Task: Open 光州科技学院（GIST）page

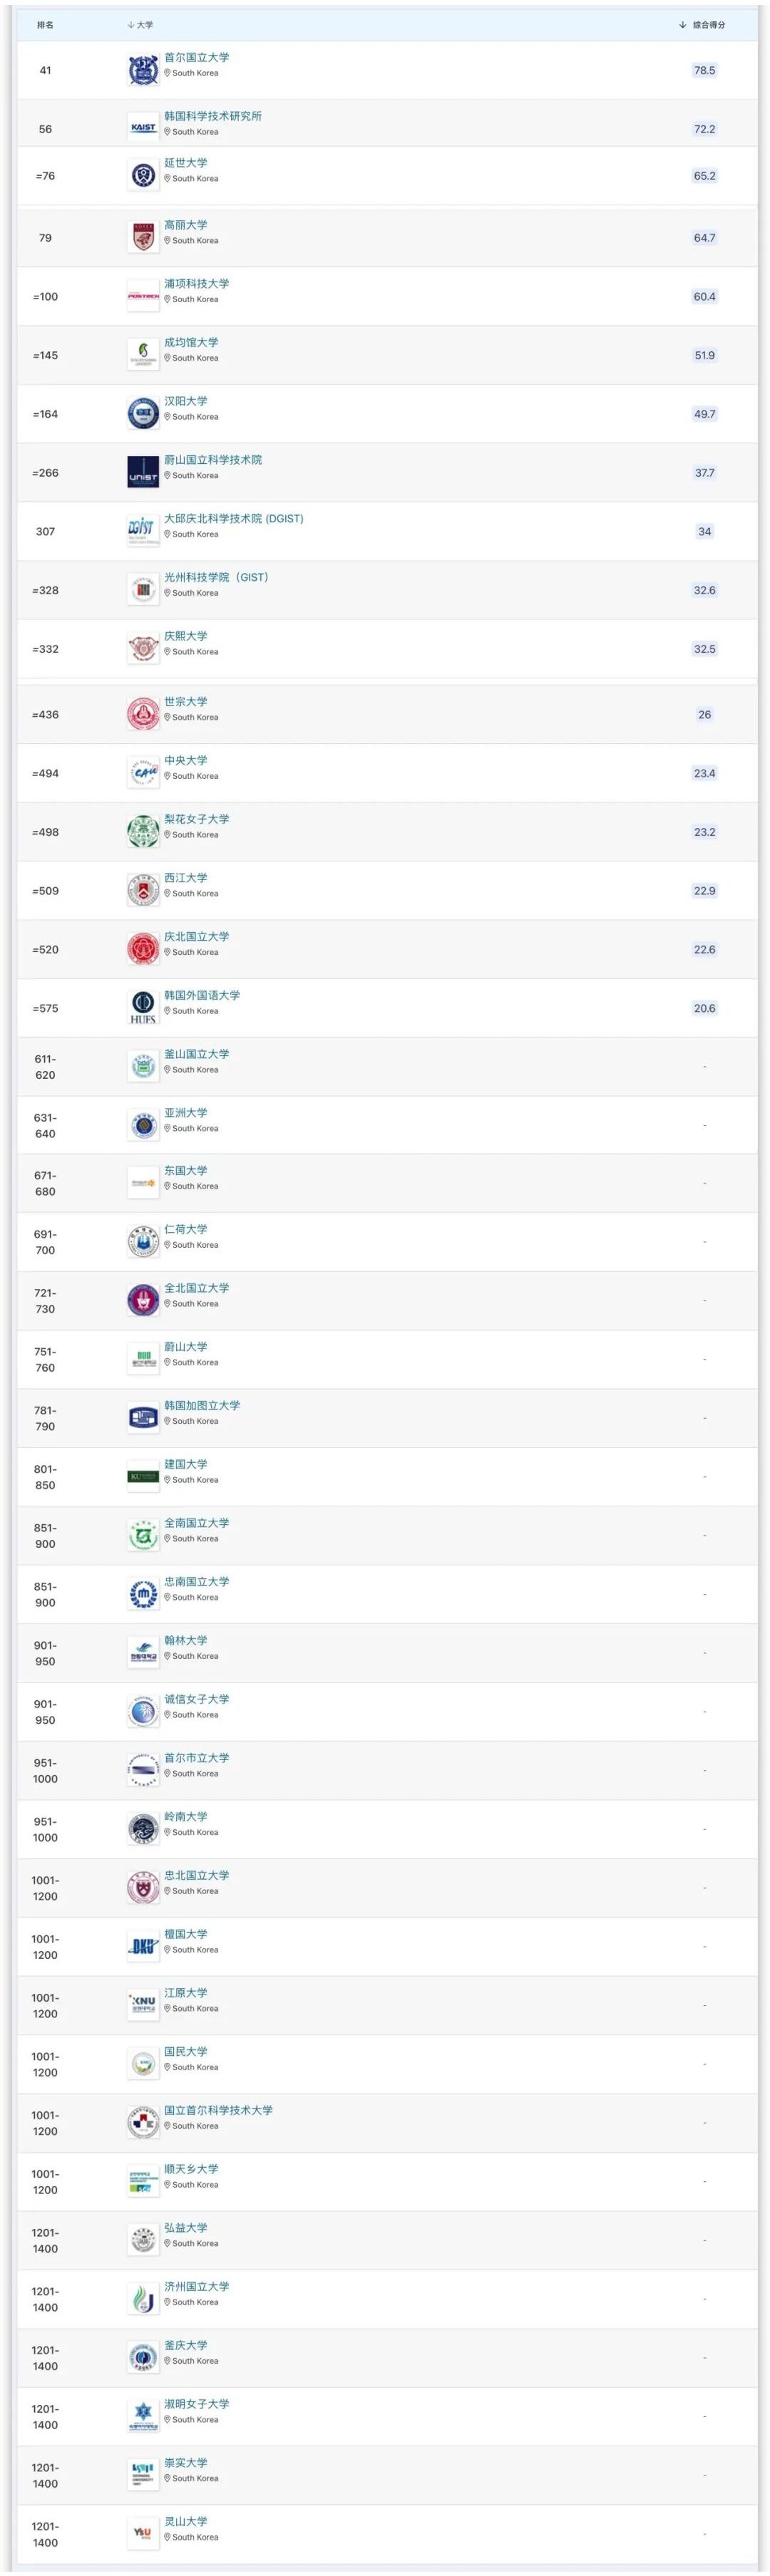Action: pyautogui.click(x=216, y=577)
